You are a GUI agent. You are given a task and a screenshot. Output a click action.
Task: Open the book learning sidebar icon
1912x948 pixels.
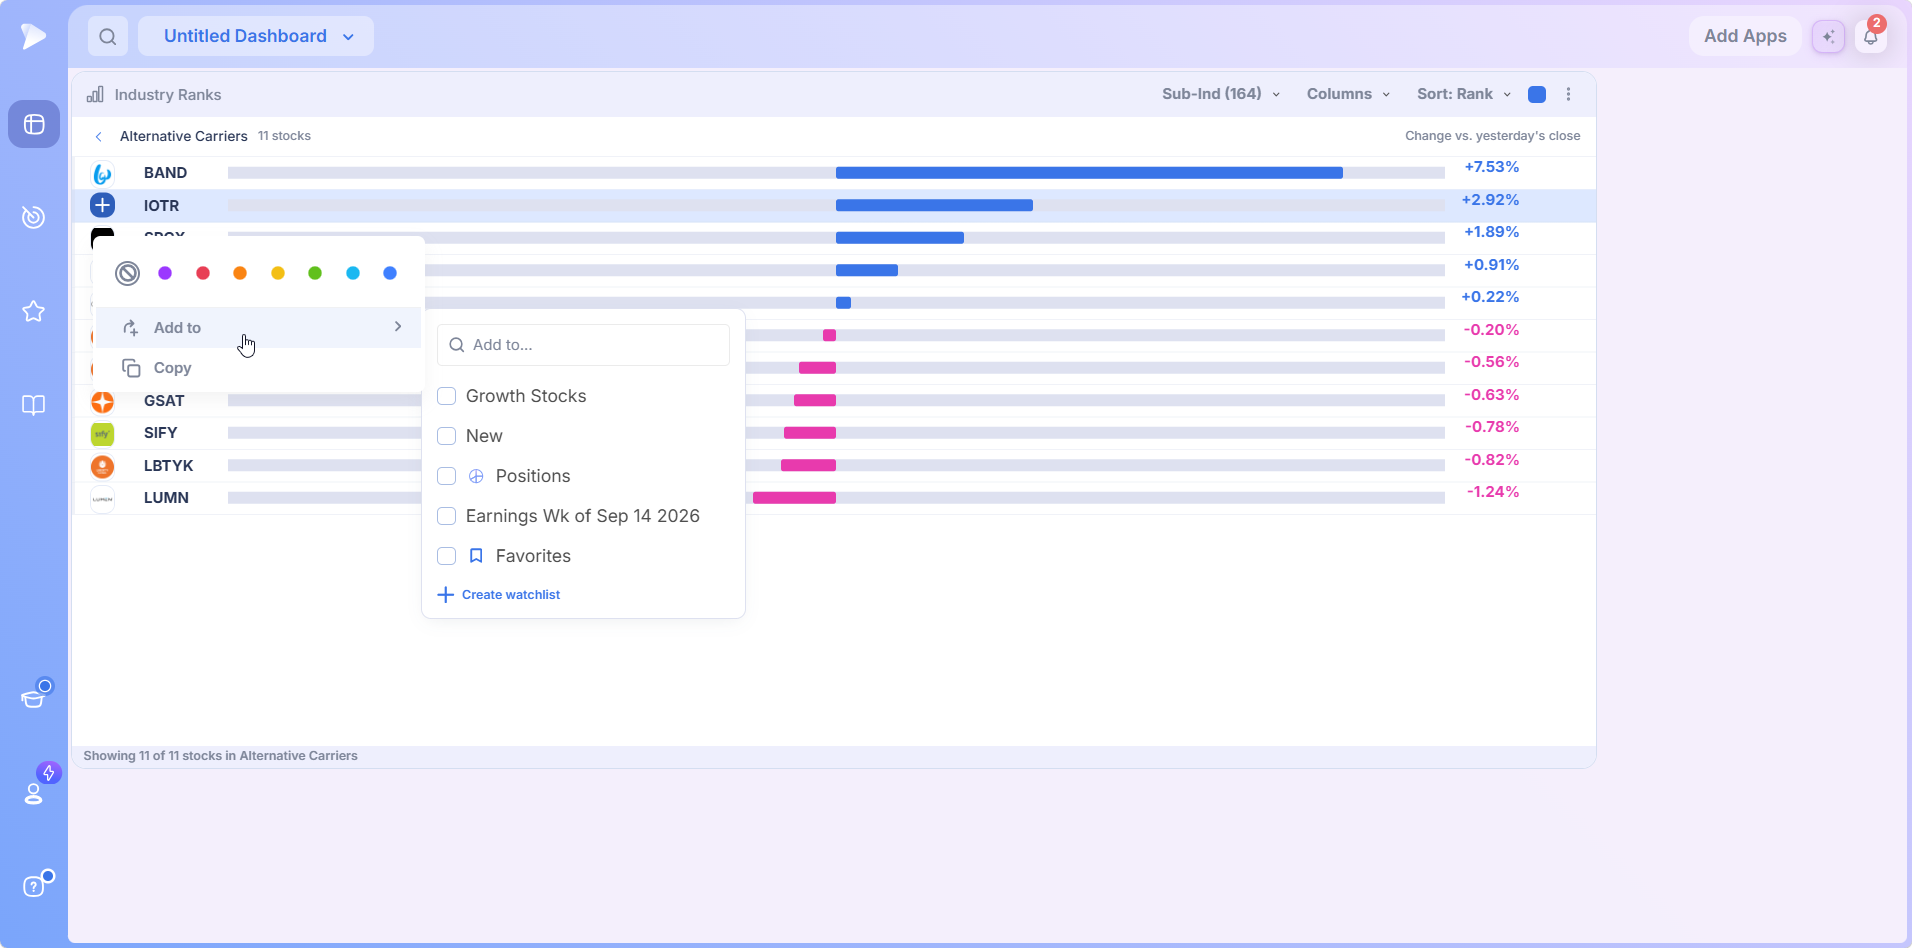pos(34,405)
